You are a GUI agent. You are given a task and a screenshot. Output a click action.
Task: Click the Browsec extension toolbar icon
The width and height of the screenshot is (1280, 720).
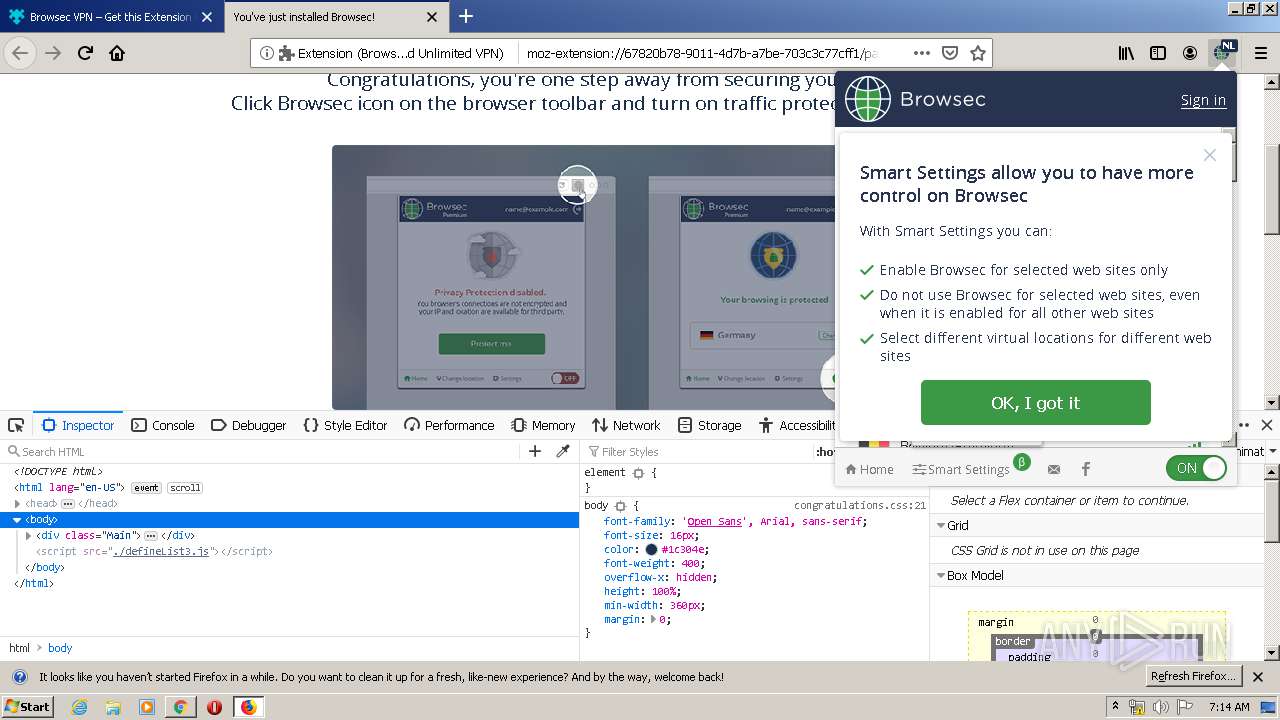coord(1223,53)
